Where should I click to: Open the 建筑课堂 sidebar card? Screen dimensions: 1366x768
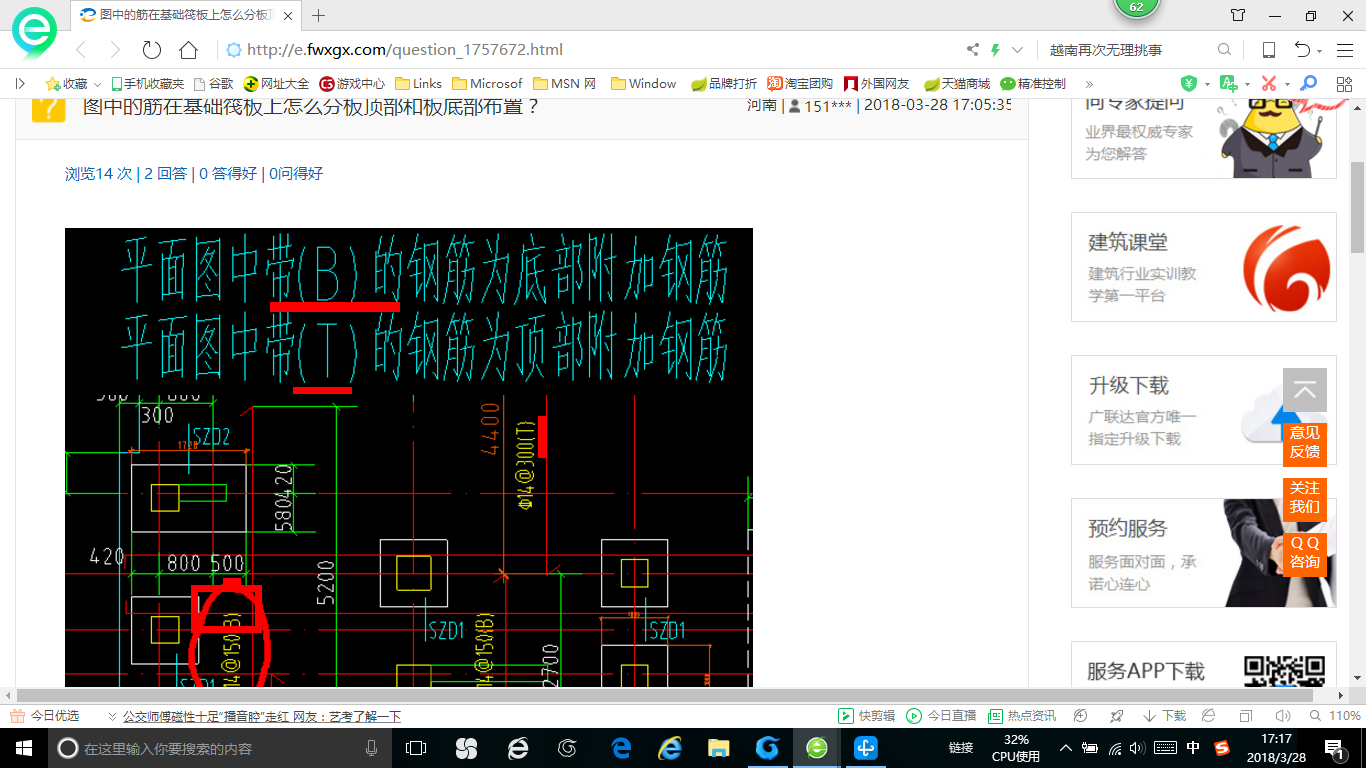tap(1204, 267)
